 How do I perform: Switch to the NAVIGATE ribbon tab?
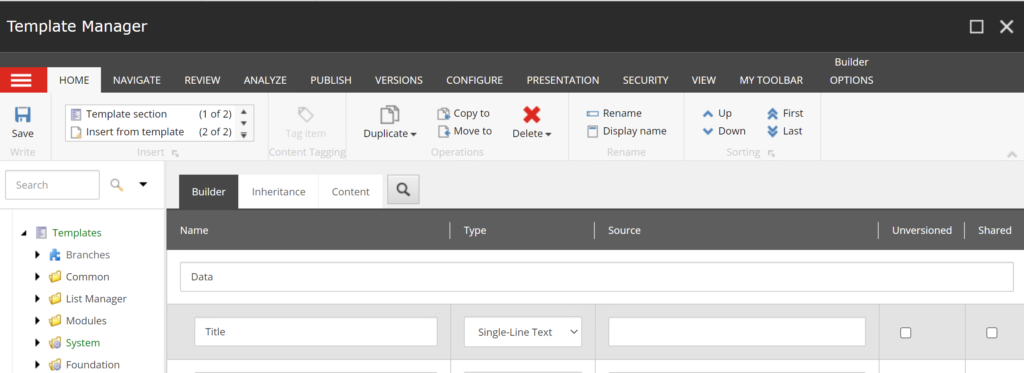tap(136, 80)
